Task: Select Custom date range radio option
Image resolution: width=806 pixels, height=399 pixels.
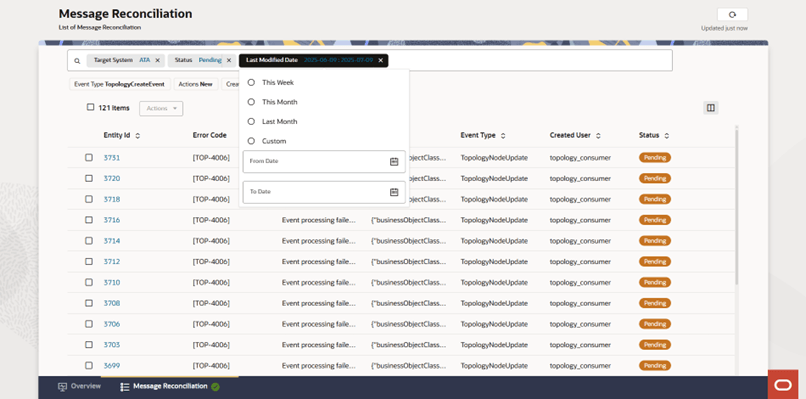Action: tap(251, 141)
